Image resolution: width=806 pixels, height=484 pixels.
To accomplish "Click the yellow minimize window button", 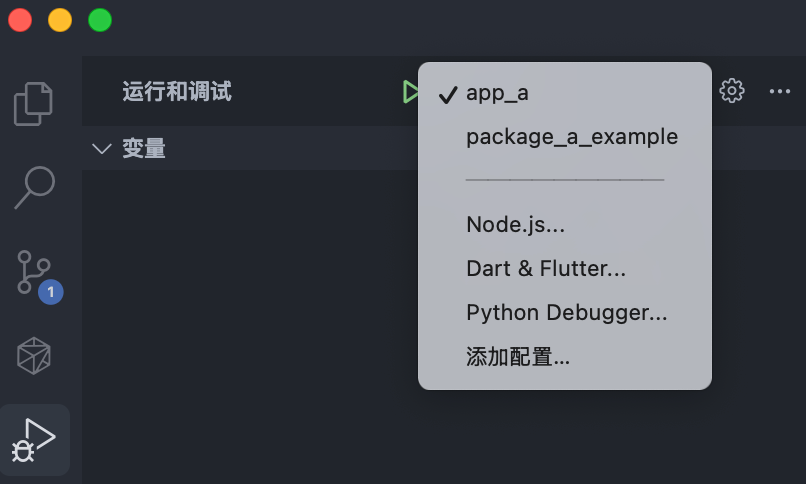I will point(60,20).
